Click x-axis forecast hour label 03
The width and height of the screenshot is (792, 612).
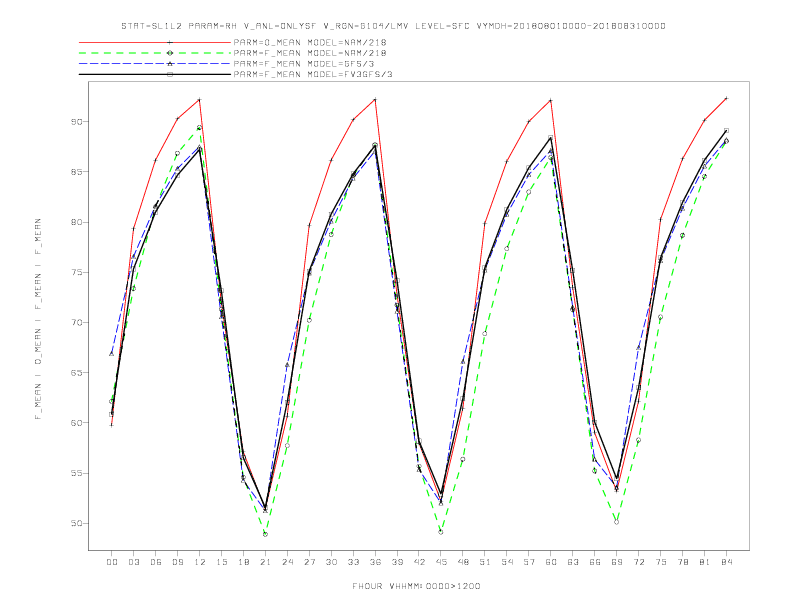[133, 562]
